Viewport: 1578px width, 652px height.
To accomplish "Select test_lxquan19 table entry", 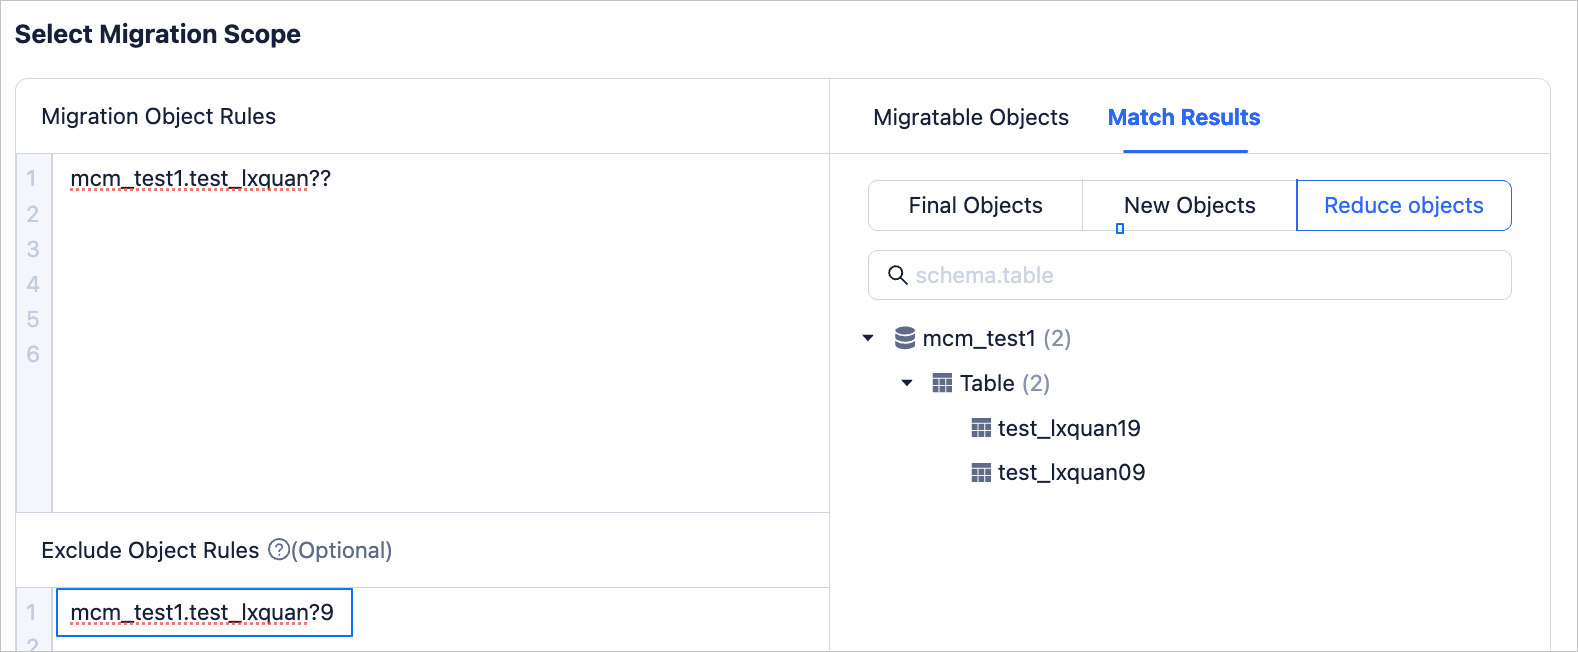I will (x=1068, y=428).
